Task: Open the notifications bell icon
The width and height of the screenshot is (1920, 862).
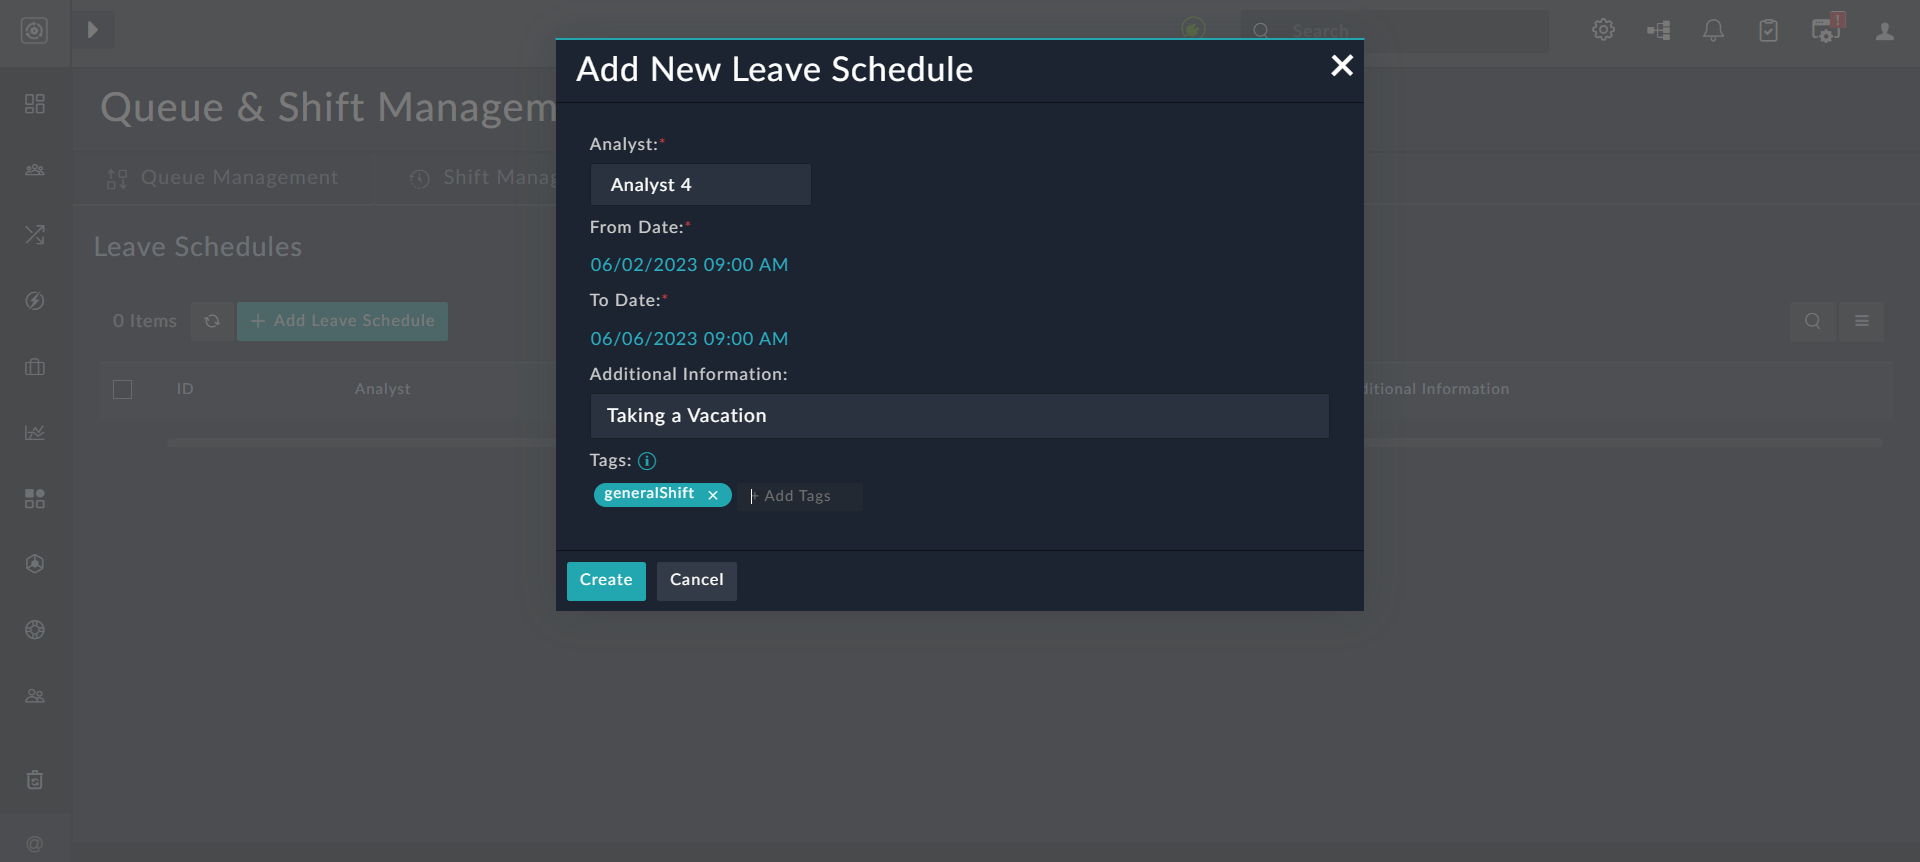Action: click(1713, 30)
